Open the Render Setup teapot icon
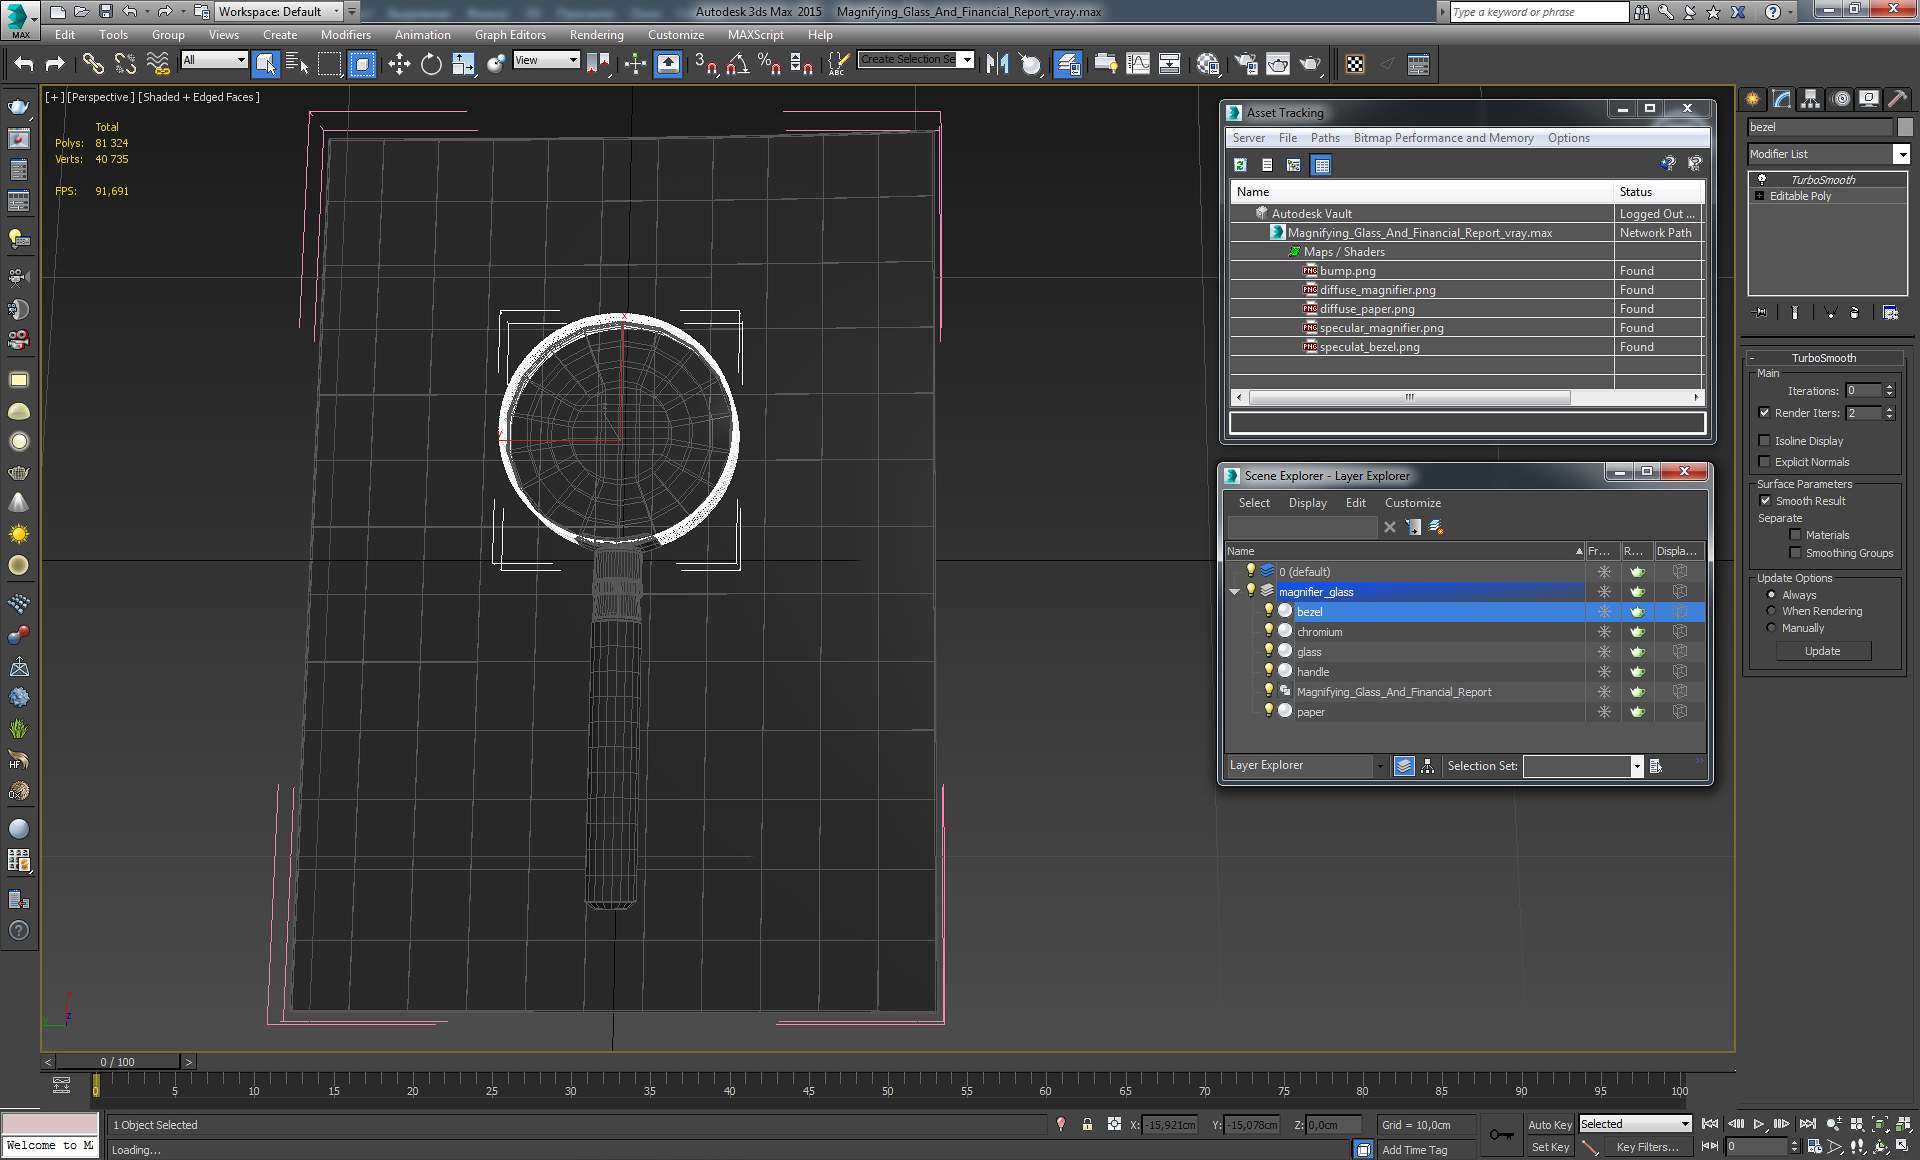Viewport: 1920px width, 1160px height. click(x=1246, y=64)
